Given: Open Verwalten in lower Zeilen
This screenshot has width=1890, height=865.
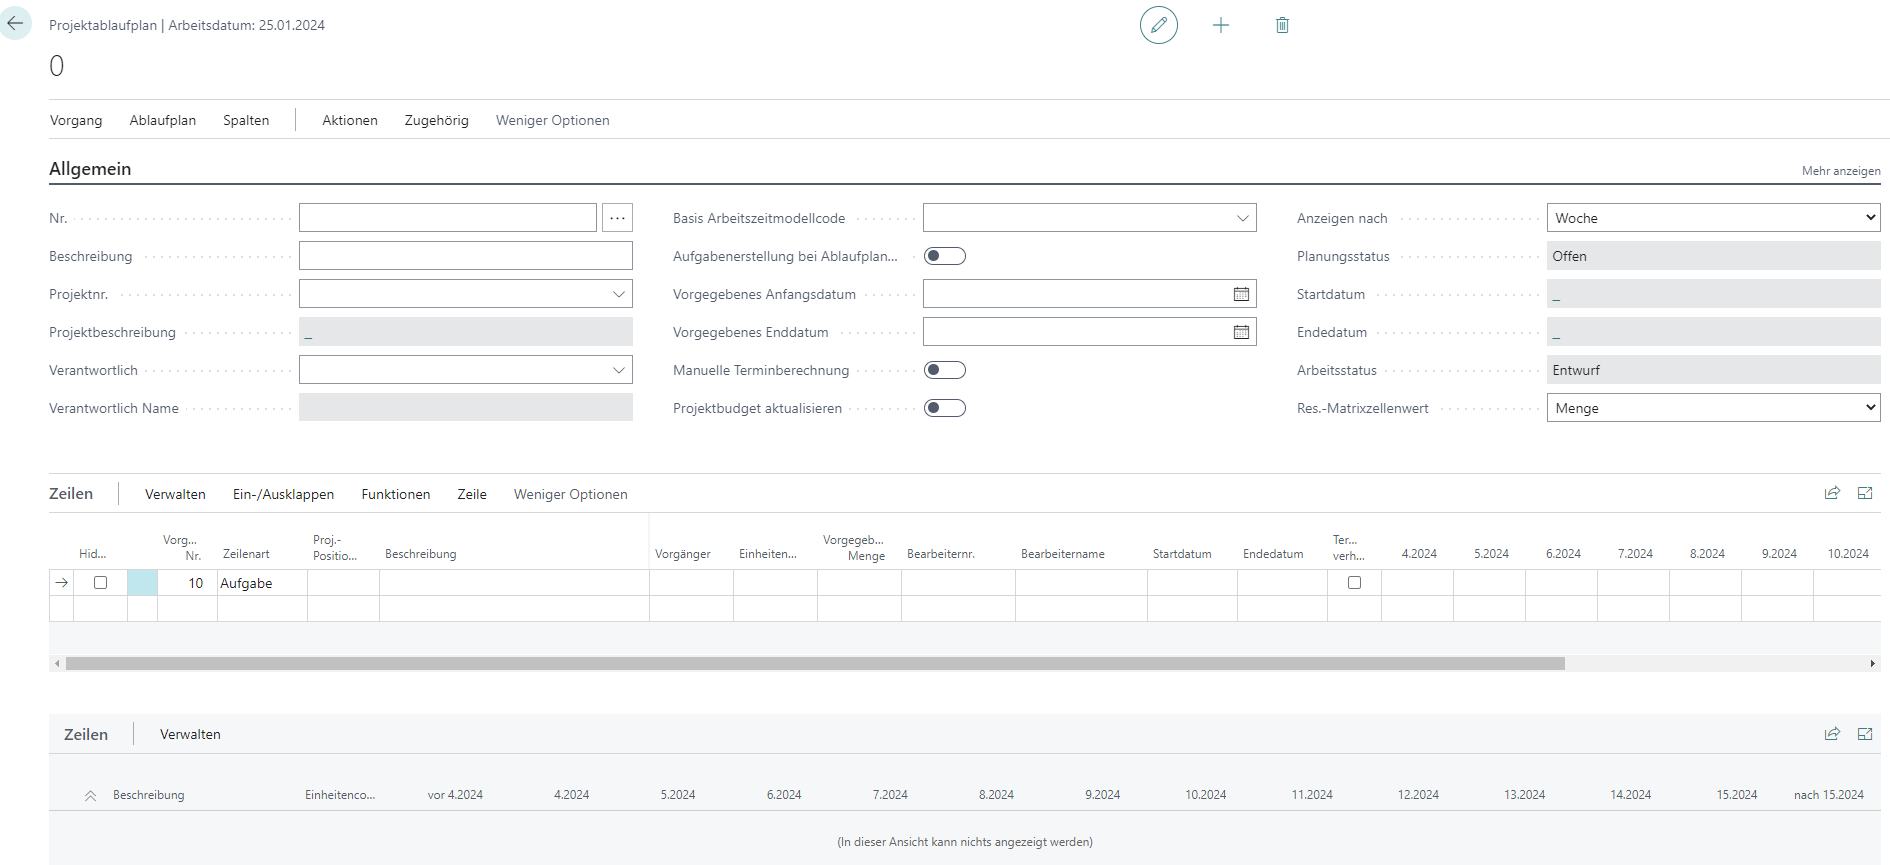Looking at the screenshot, I should (190, 734).
